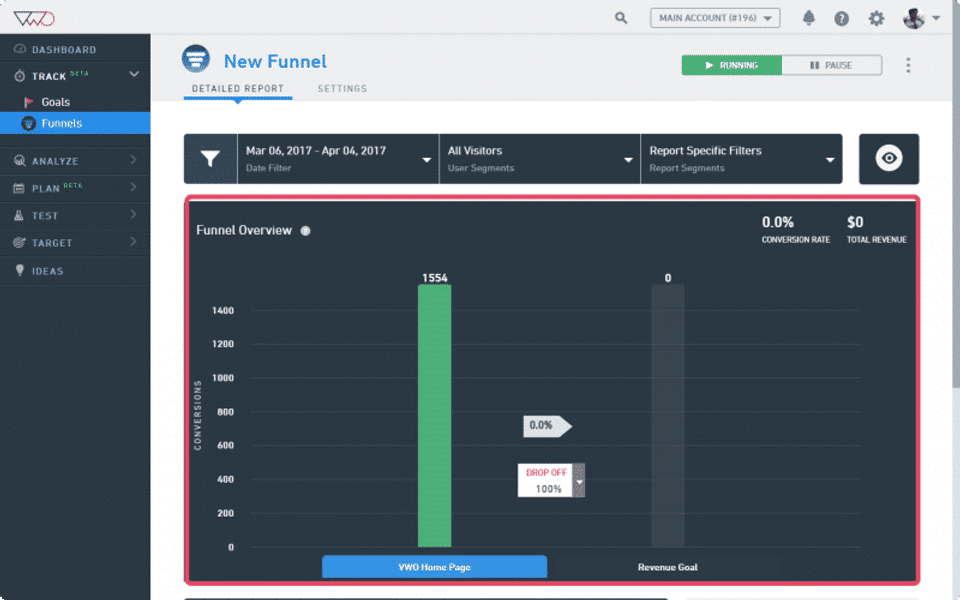This screenshot has height=600, width=960.
Task: Click the 1554 value label
Action: click(x=435, y=278)
